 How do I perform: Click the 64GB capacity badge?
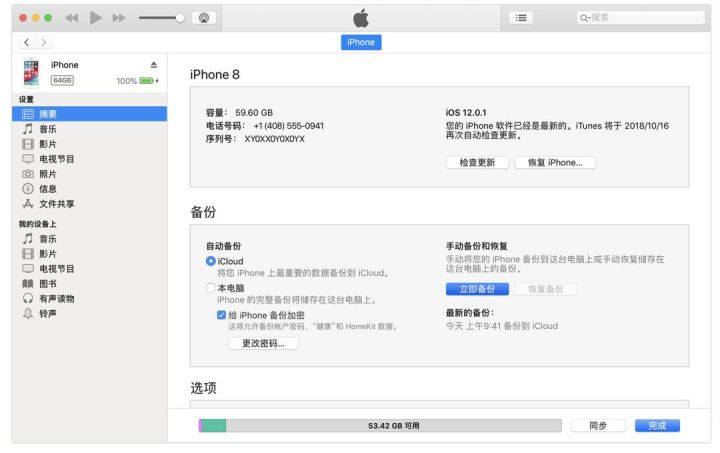coord(62,80)
